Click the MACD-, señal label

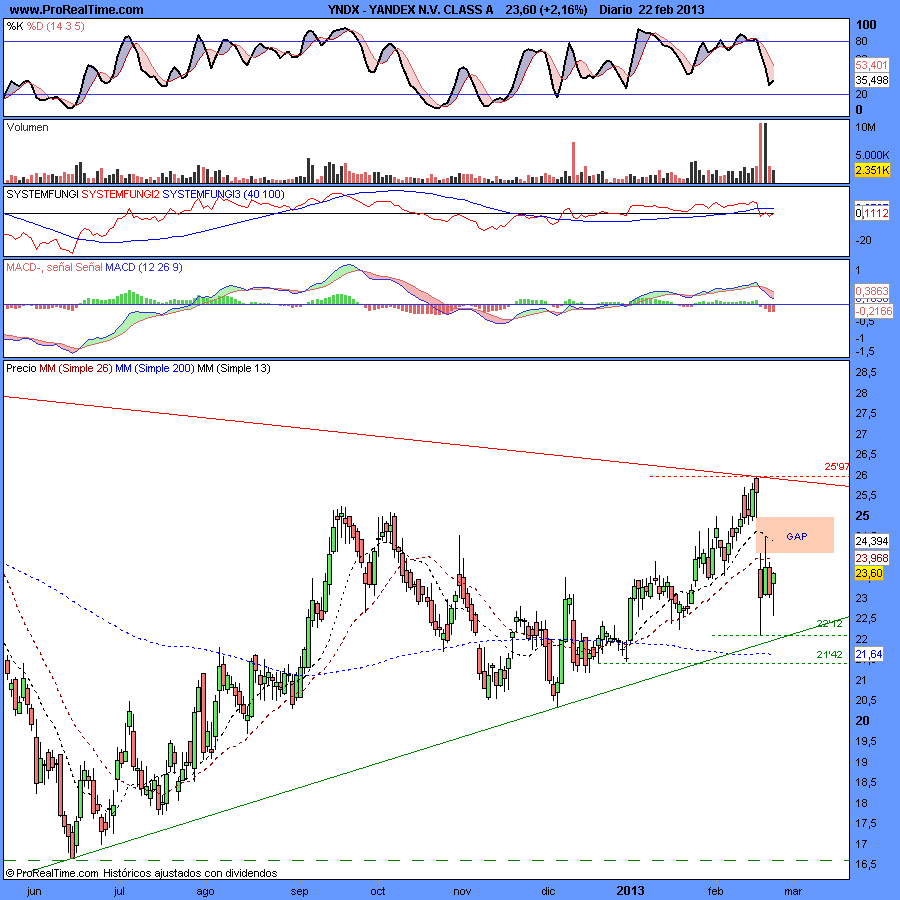(x=40, y=267)
